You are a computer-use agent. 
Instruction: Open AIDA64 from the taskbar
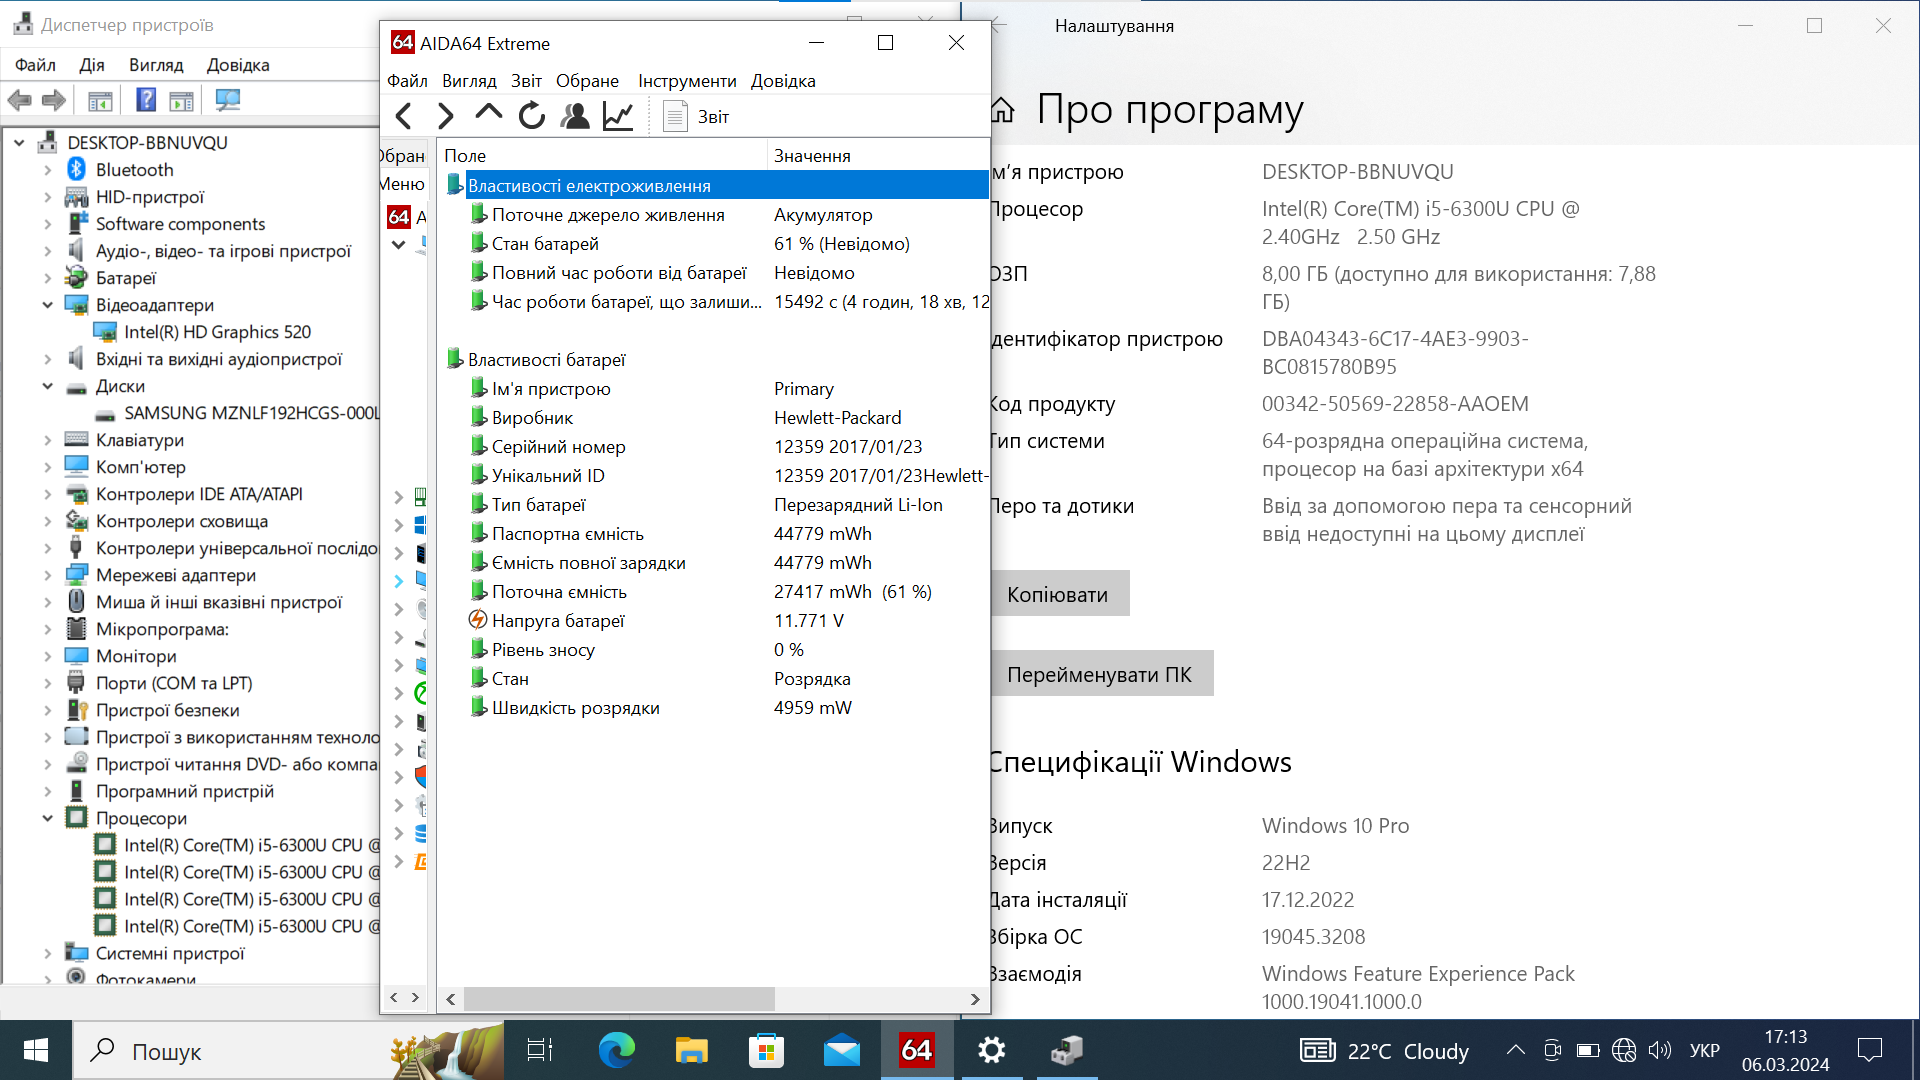point(916,1050)
